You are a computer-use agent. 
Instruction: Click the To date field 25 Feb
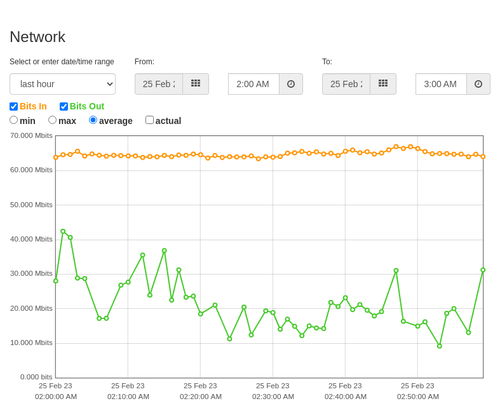tap(346, 84)
